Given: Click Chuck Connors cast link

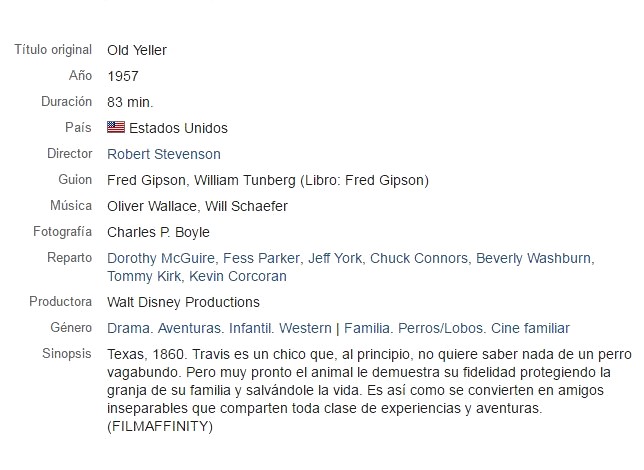Looking at the screenshot, I should coord(419,258).
